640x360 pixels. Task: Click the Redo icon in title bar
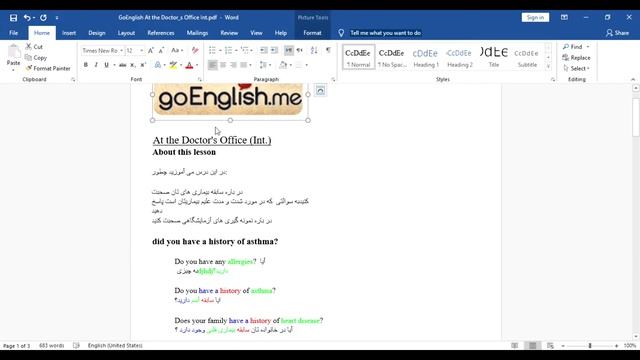[x=43, y=18]
